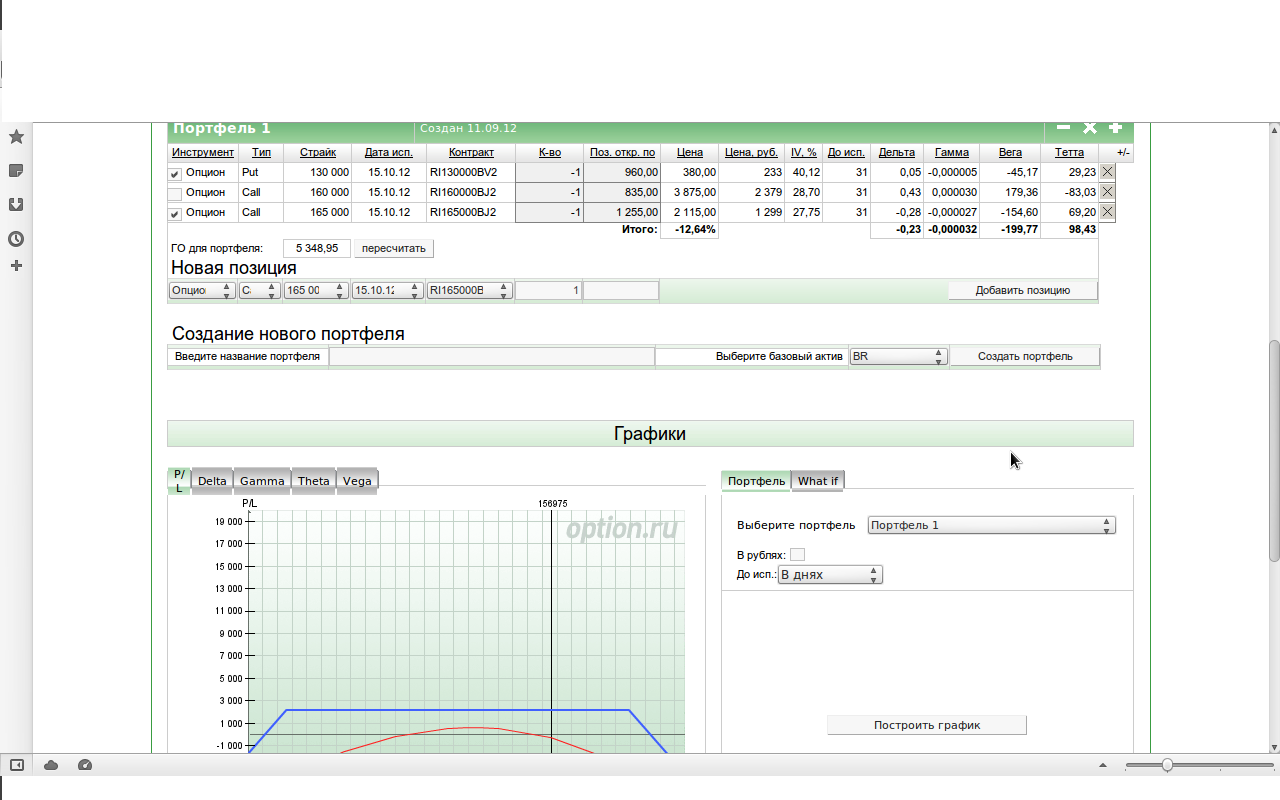Open the bookmarks star panel in sidebar
Viewport: 1280px width, 800px height.
16,136
